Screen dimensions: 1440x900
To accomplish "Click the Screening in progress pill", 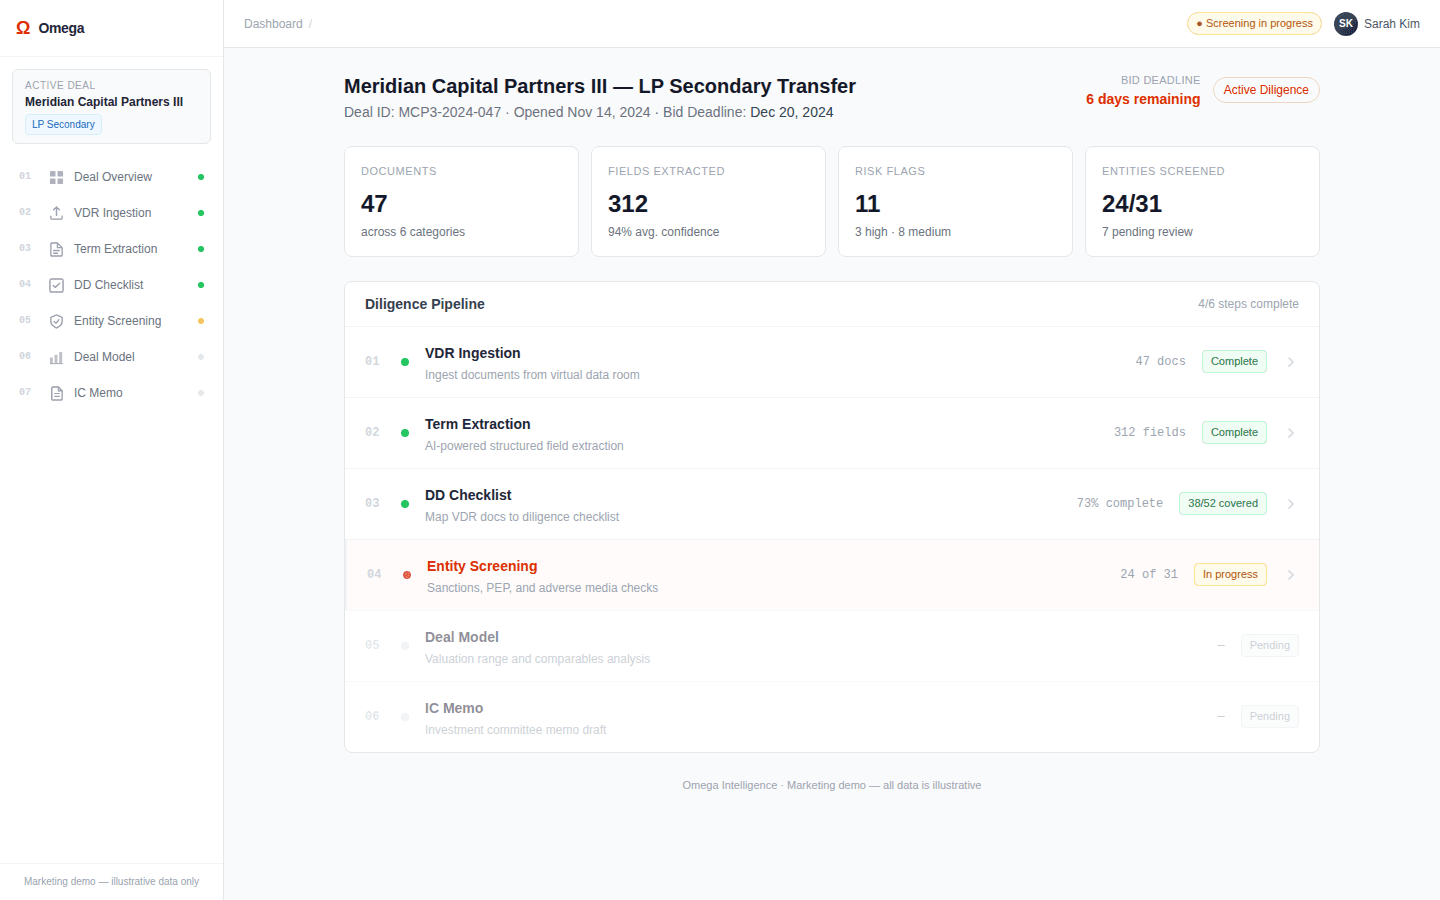I will click(x=1254, y=23).
